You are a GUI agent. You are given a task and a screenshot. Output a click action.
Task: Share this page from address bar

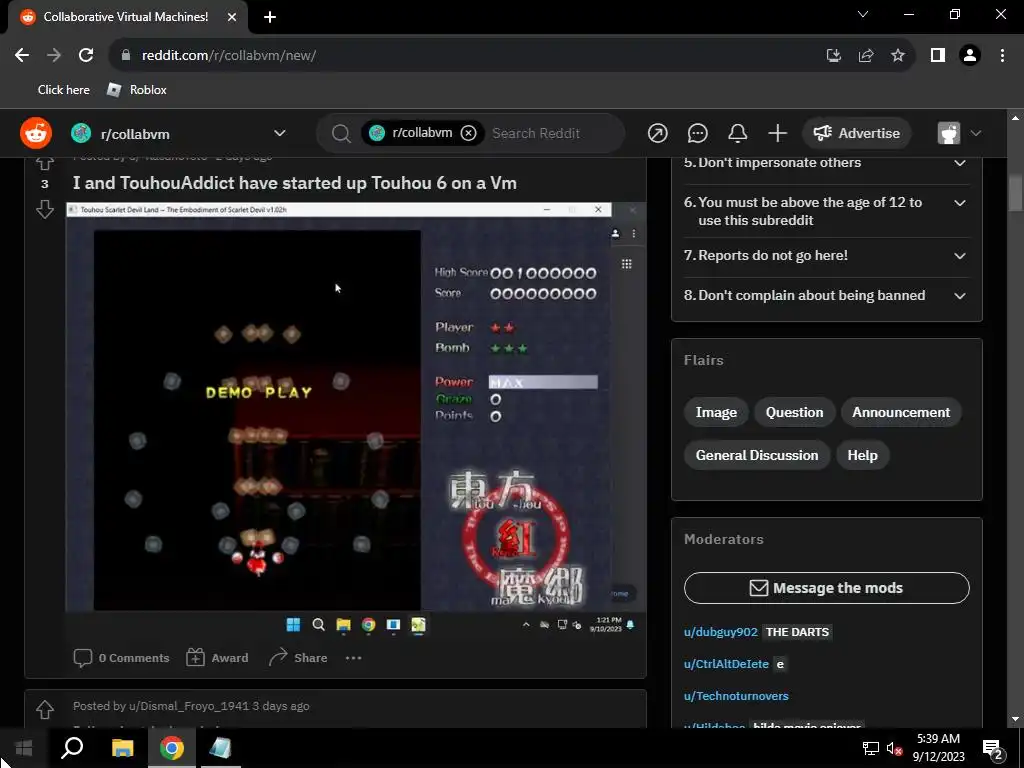coord(866,55)
